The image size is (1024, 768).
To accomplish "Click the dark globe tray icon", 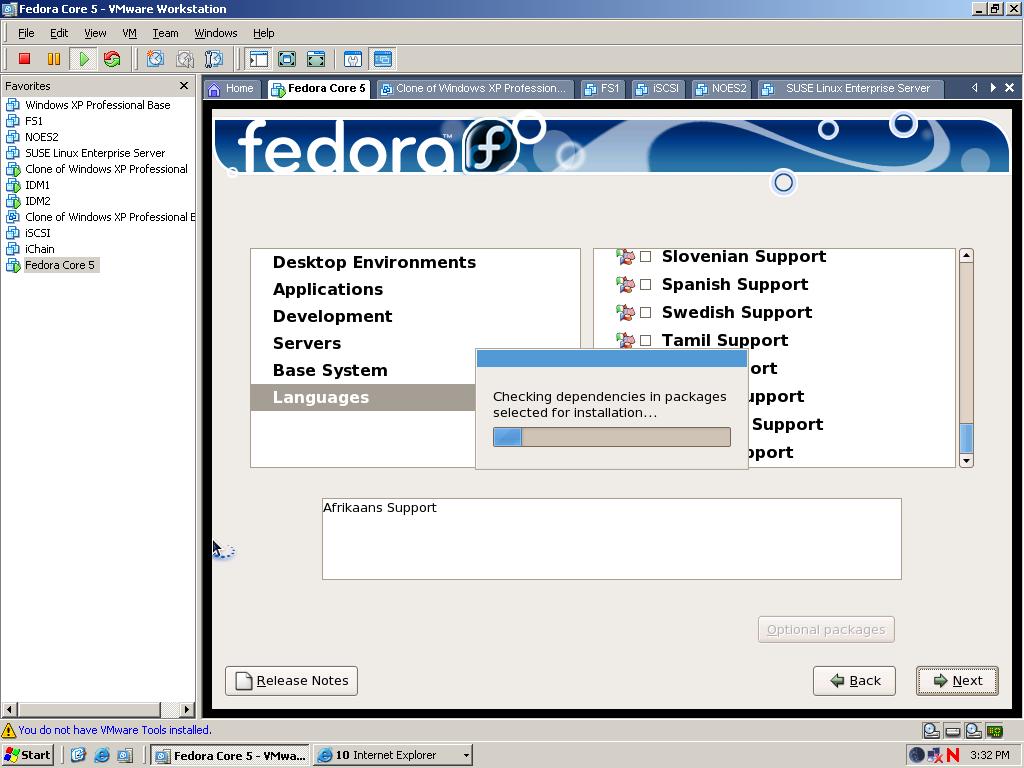I will 917,755.
